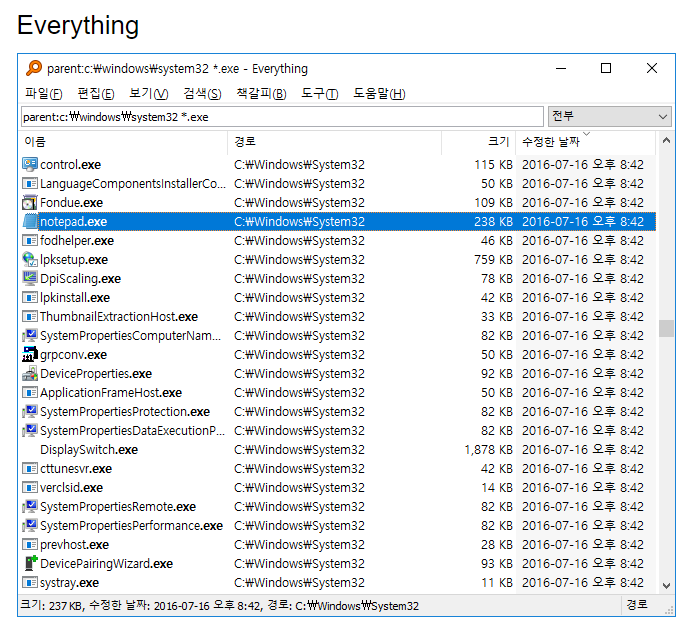
Task: Select systray.exe in the results list
Action: pyautogui.click(x=69, y=582)
